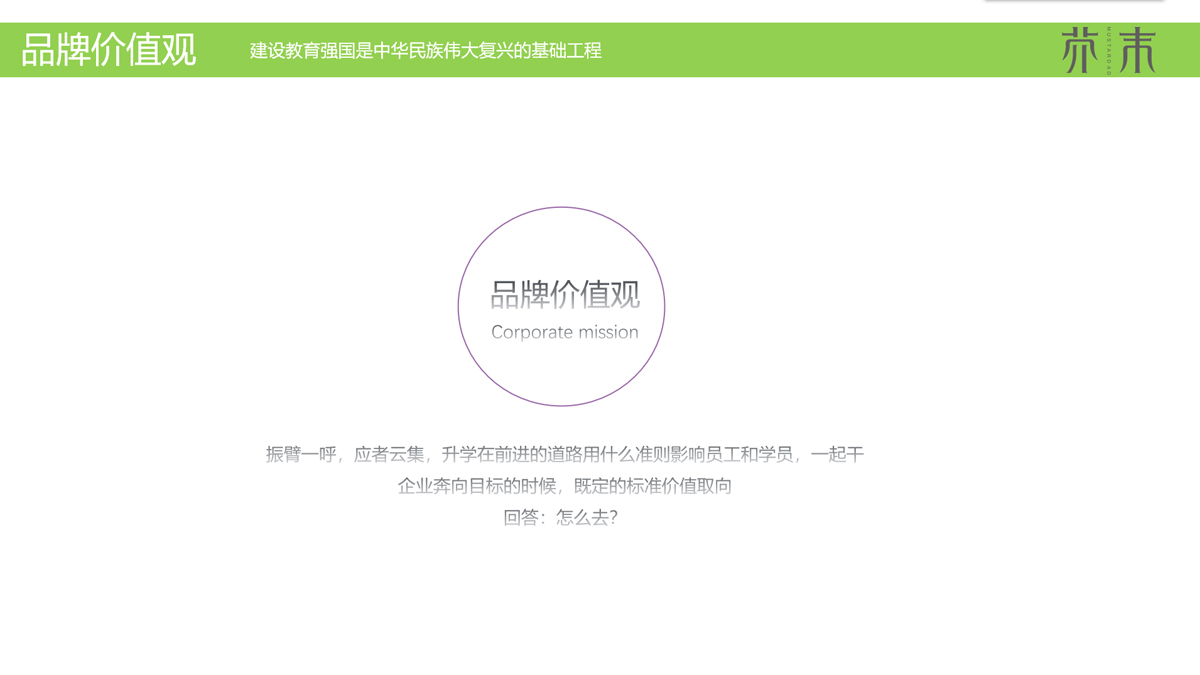Select the 品牌价值观 heading inside the circle
This screenshot has width=1200, height=675.
(x=564, y=295)
